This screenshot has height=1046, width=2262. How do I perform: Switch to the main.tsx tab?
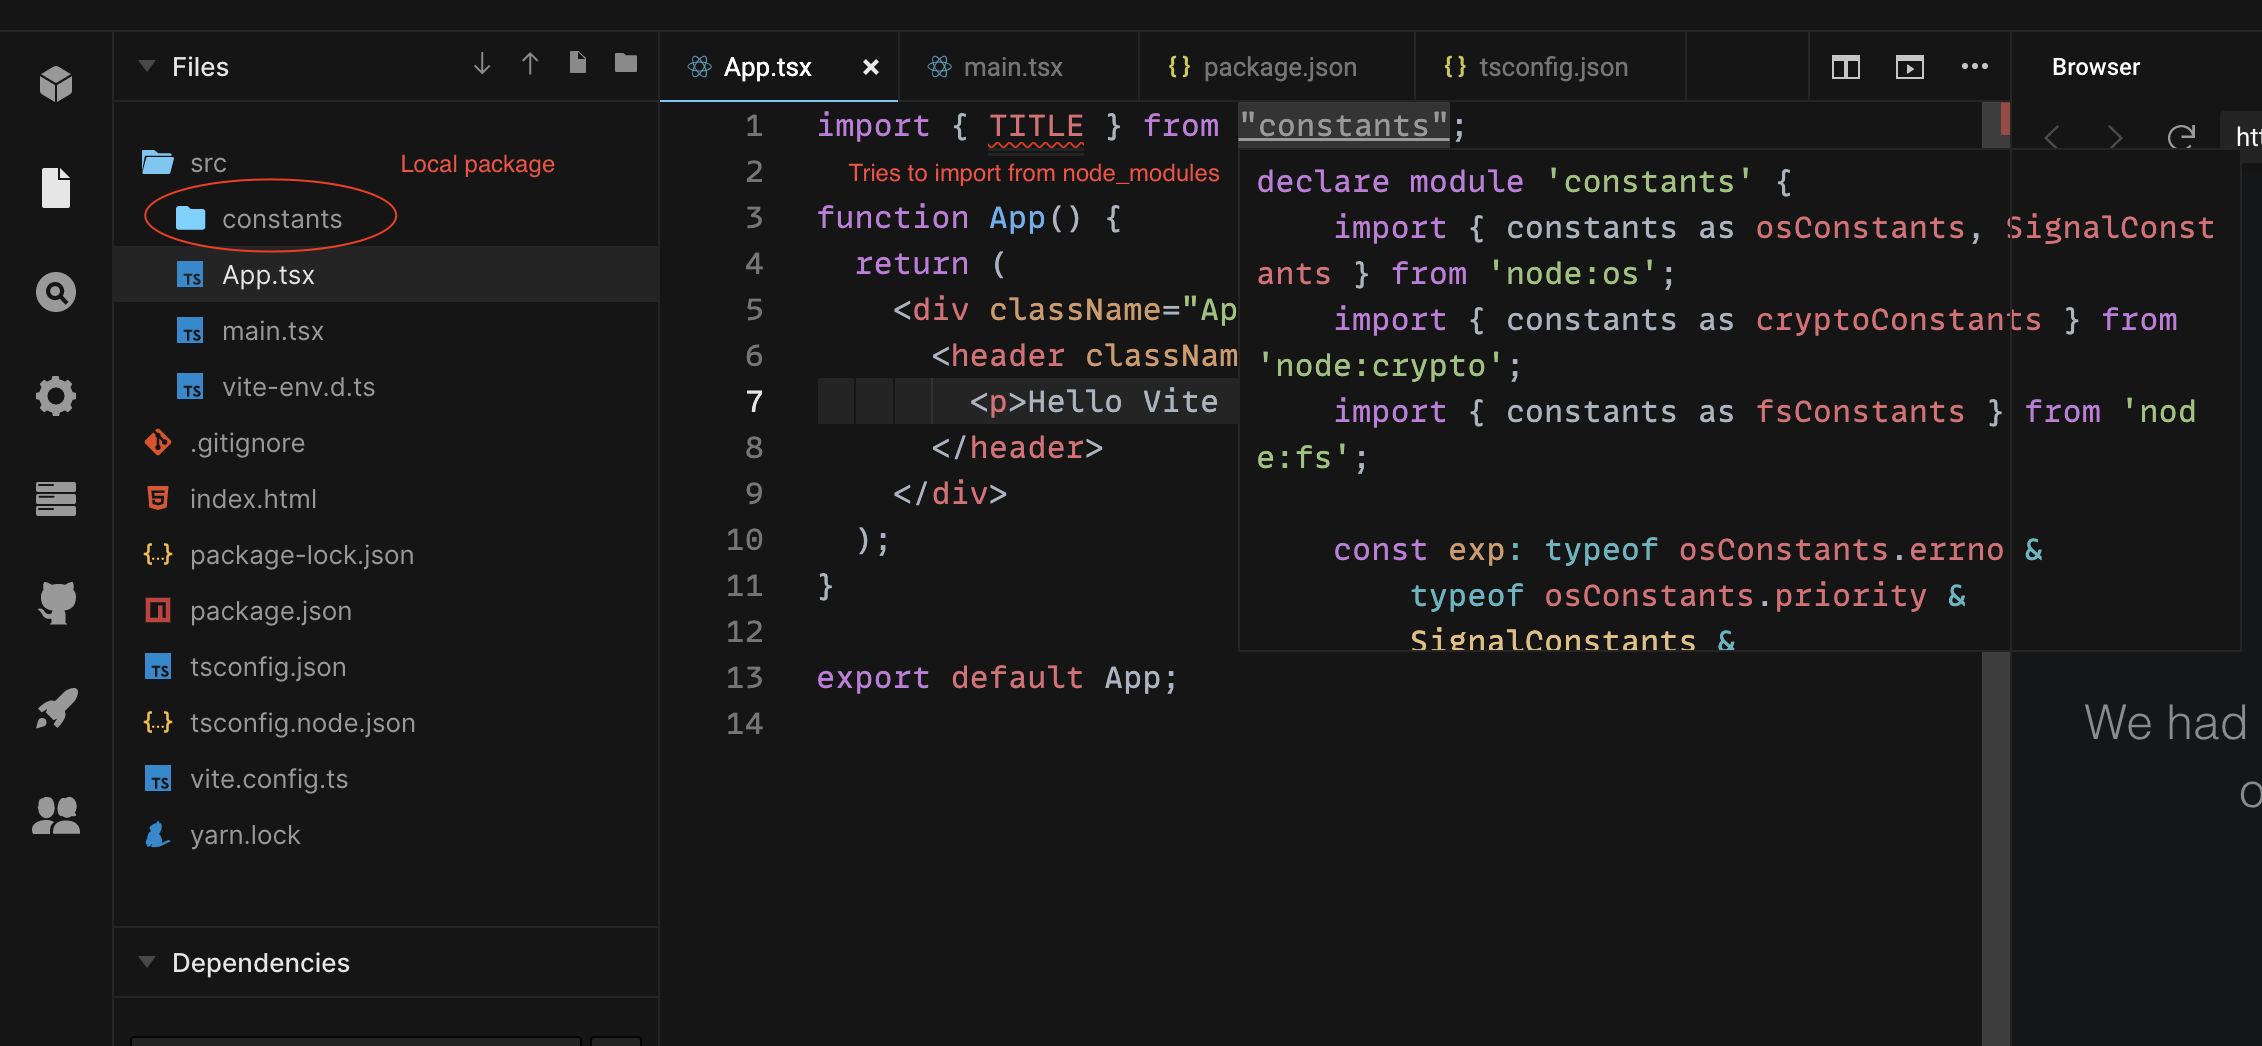(1012, 66)
